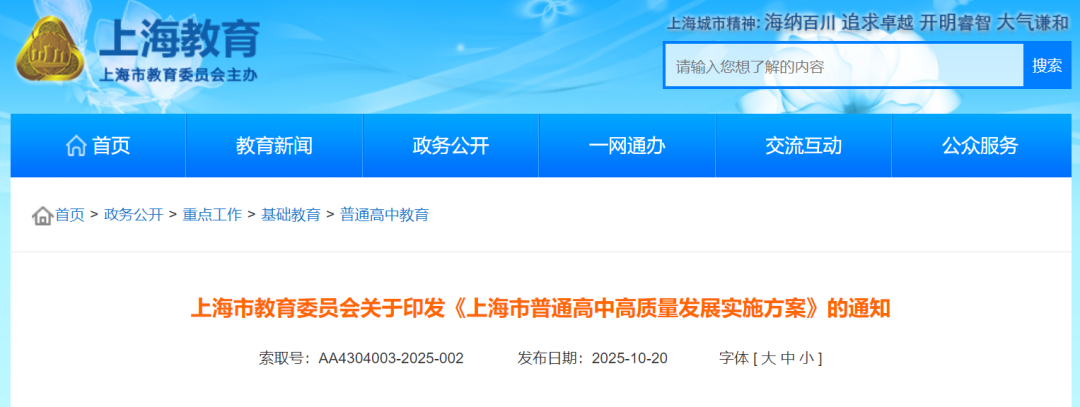Click the gray house icon in breadcrumb
This screenshot has height=407, width=1080.
[x=42, y=215]
